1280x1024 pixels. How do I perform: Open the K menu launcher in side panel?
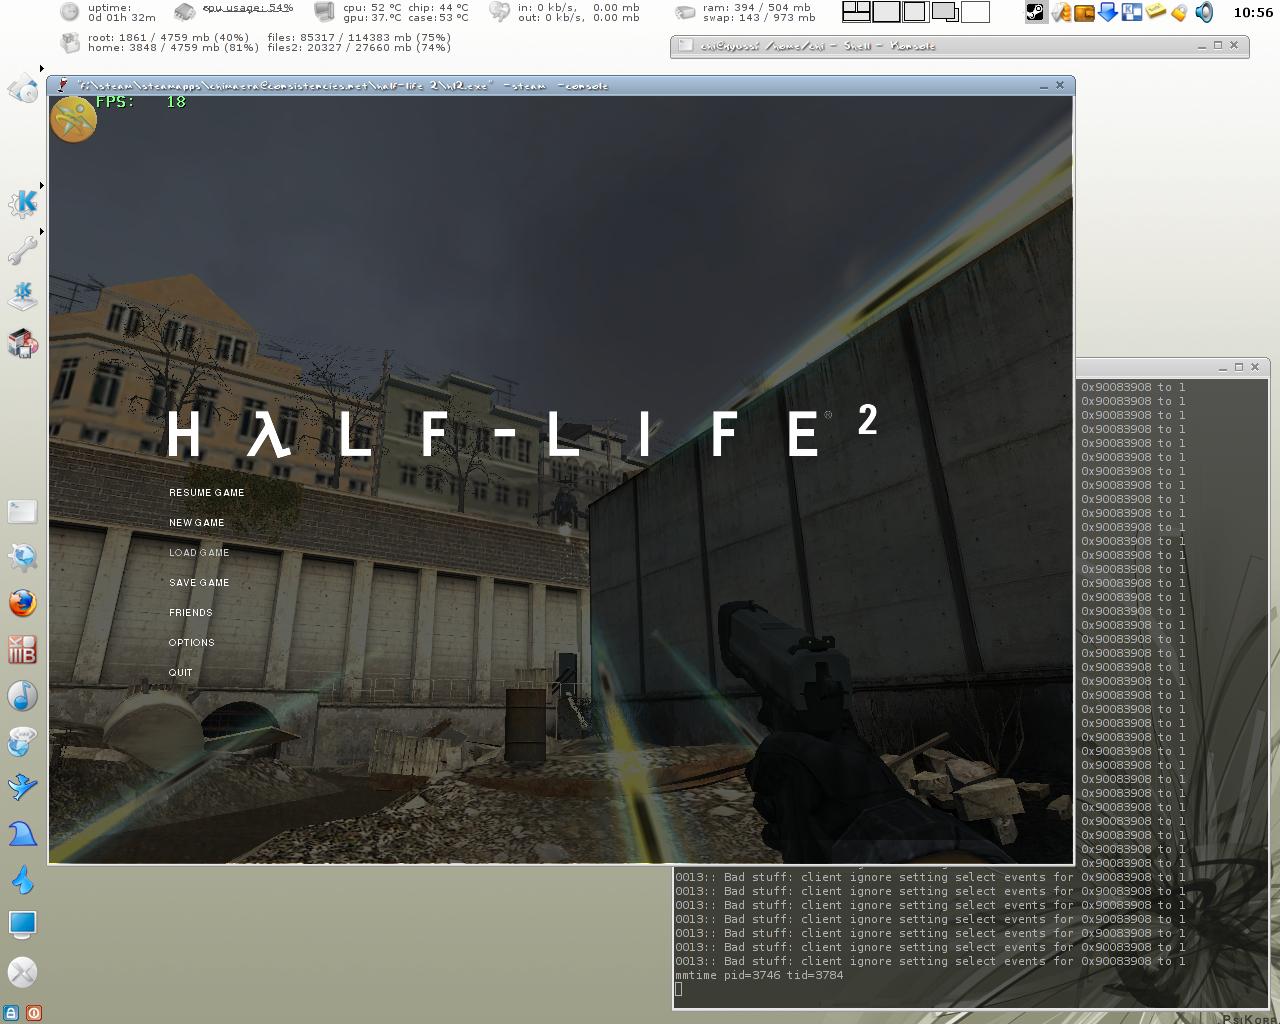tap(23, 203)
